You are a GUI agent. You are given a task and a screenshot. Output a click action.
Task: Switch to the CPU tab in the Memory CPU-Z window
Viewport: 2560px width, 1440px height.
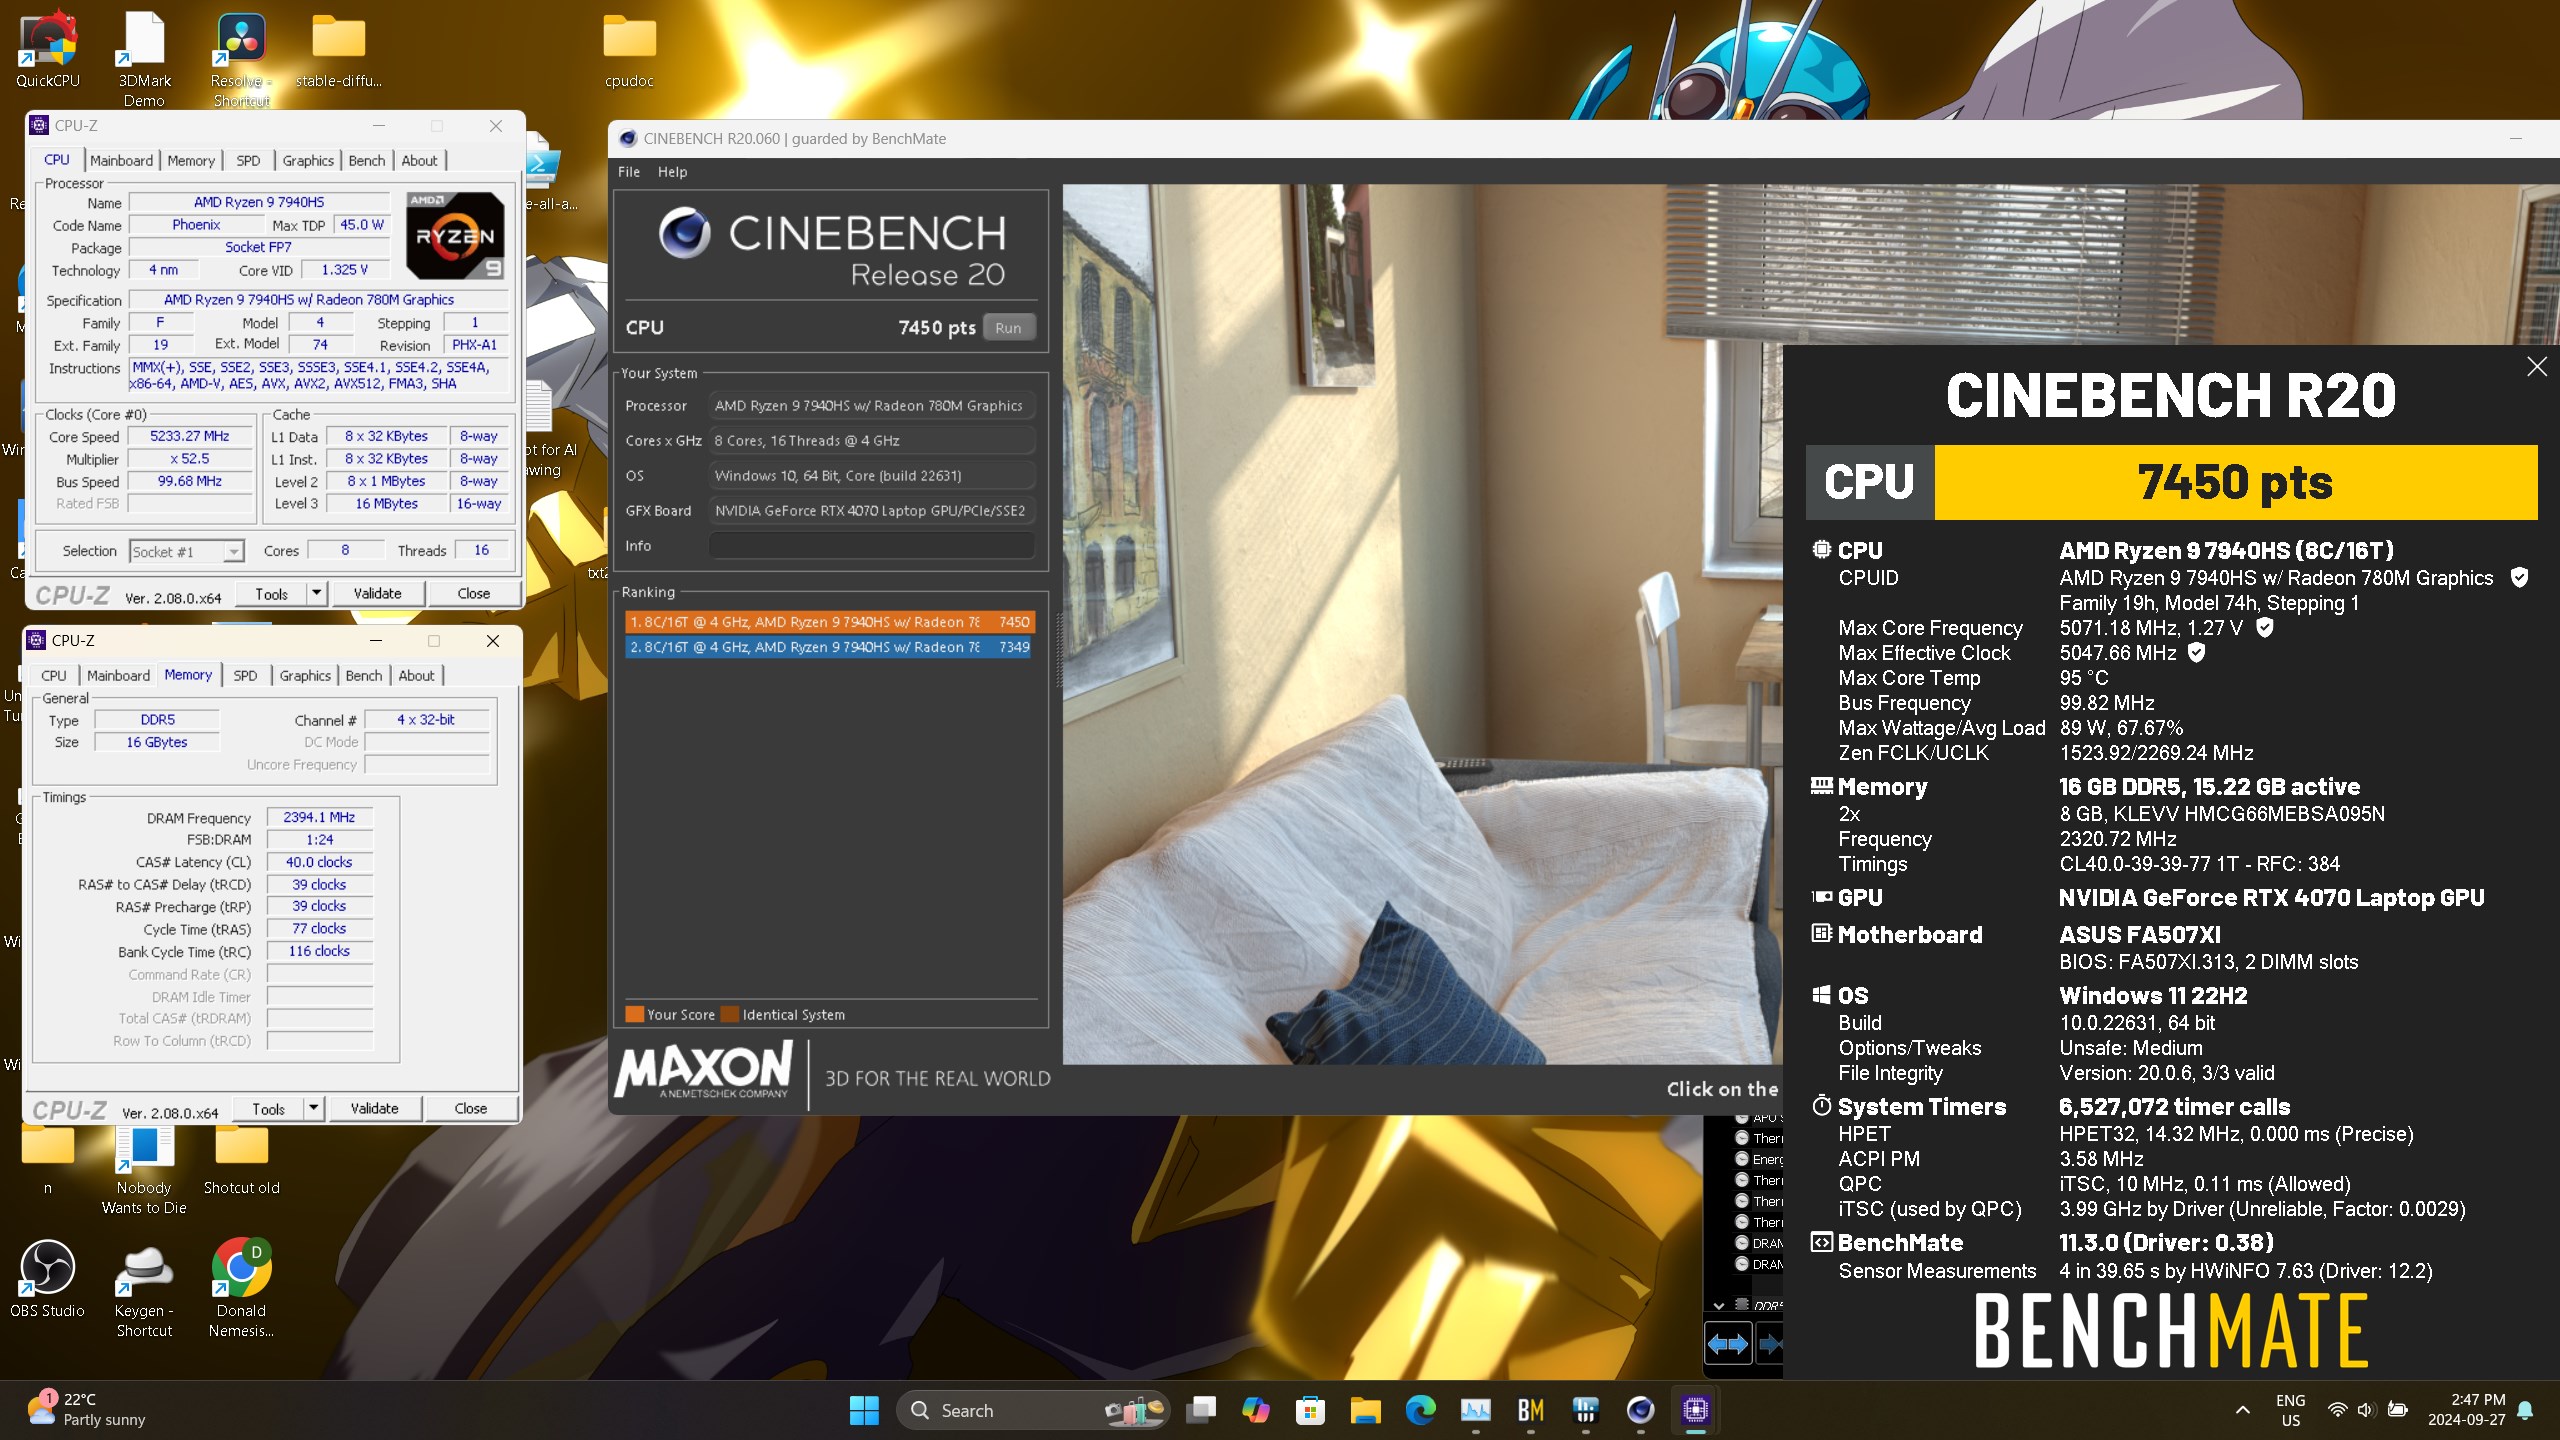click(54, 676)
